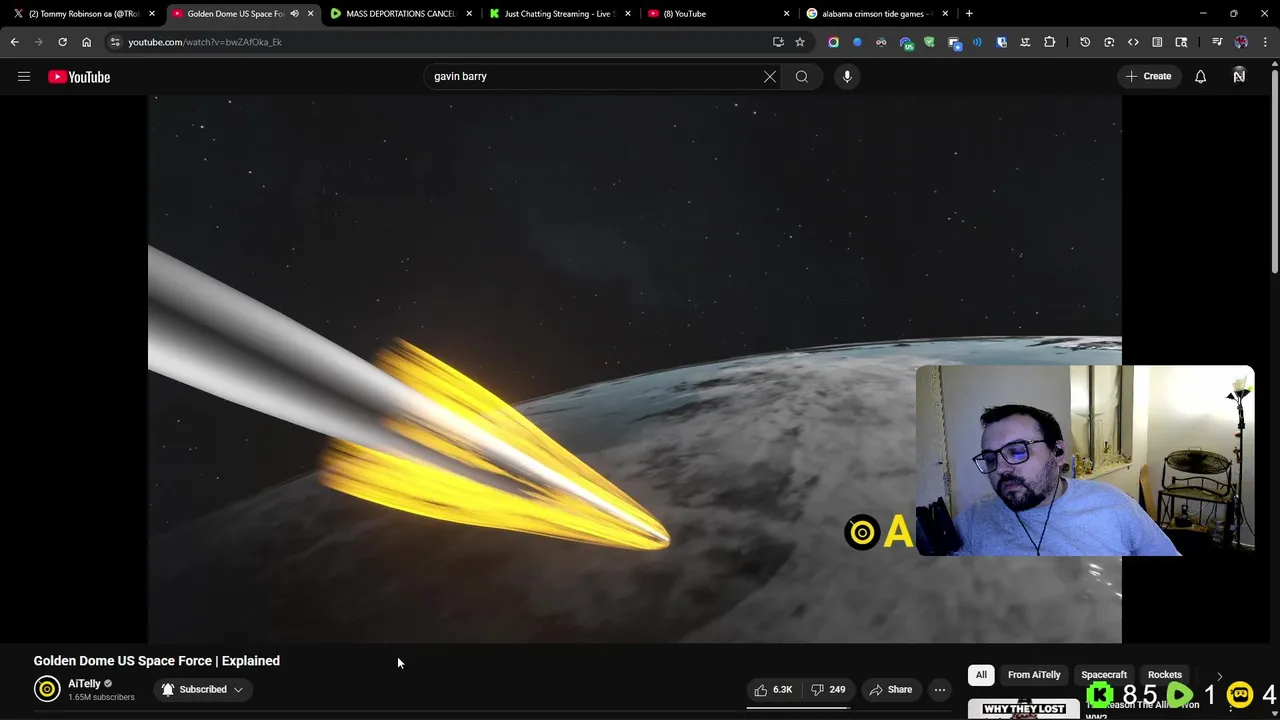Open the VPN extension with US badge

click(906, 43)
